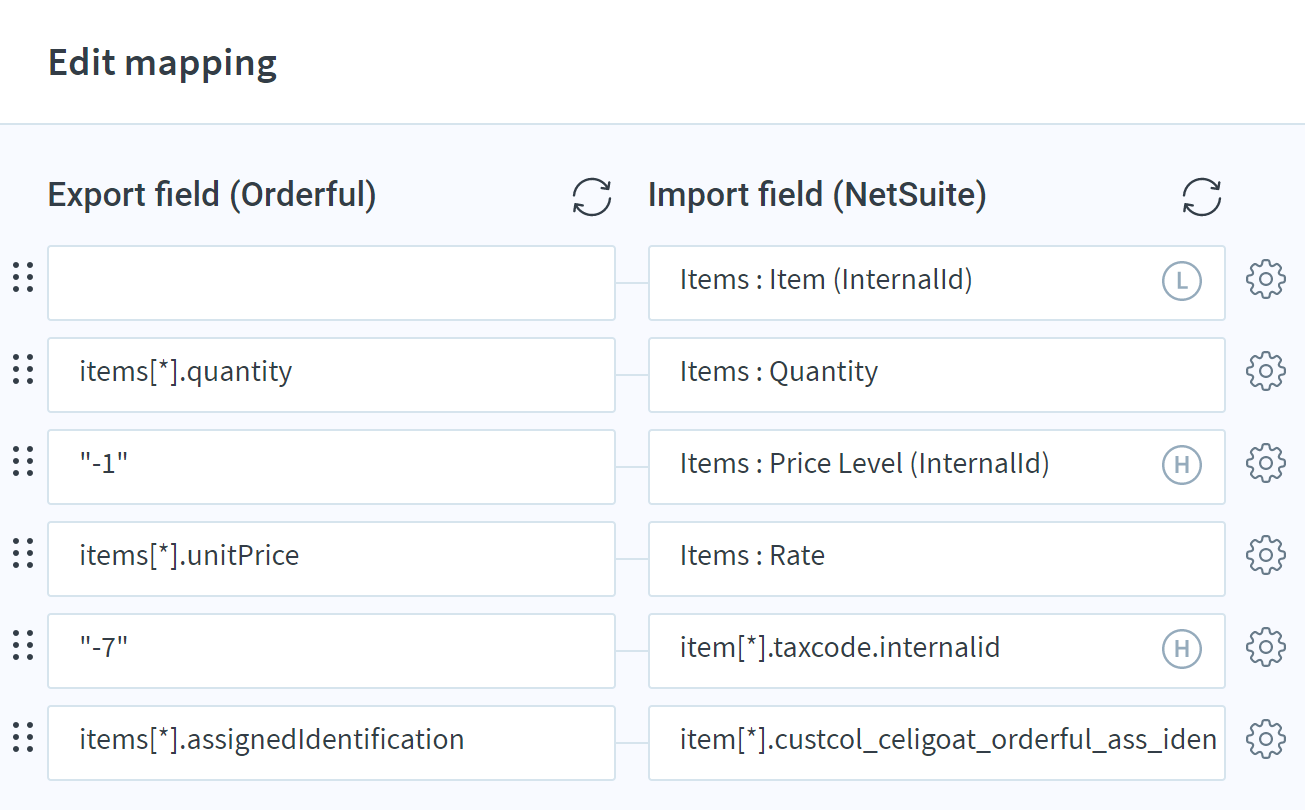Open settings gear for Items : Quantity mapping
The height and width of the screenshot is (810, 1305).
point(1265,371)
